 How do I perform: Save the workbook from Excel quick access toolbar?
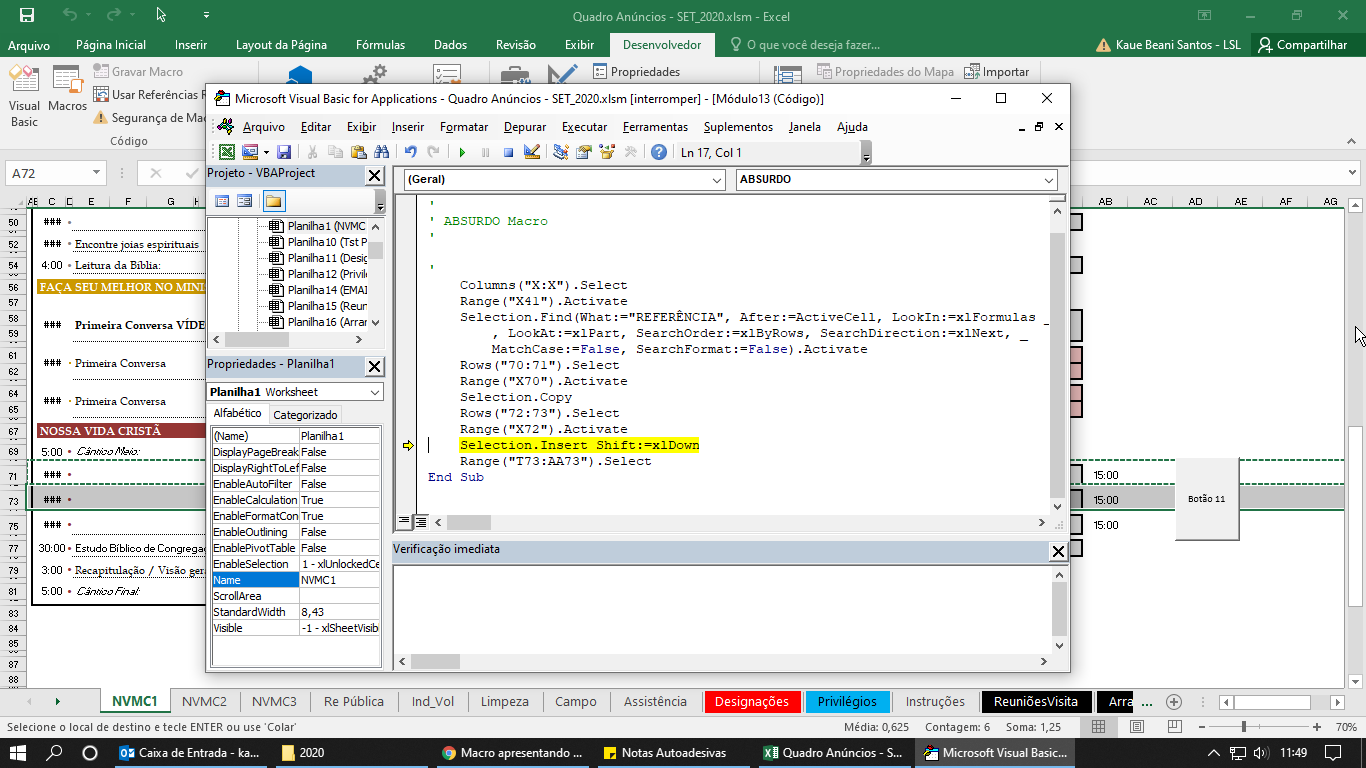pos(27,16)
